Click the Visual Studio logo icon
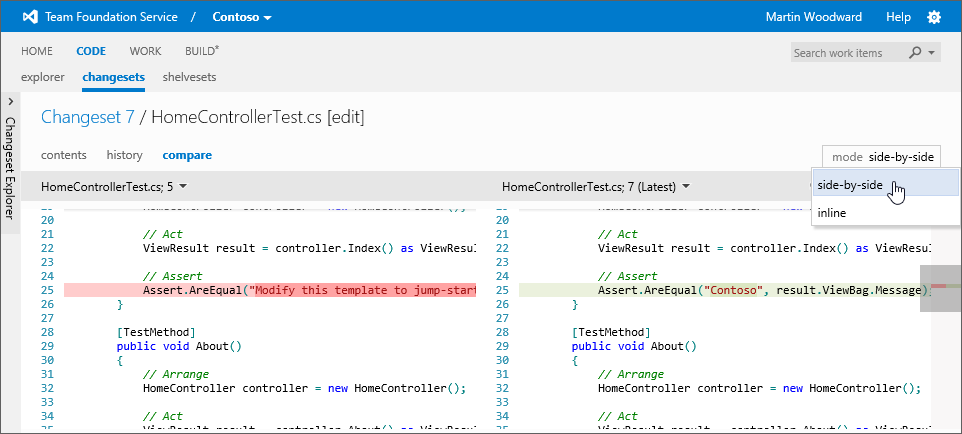Image resolution: width=962 pixels, height=434 pixels. 31,17
